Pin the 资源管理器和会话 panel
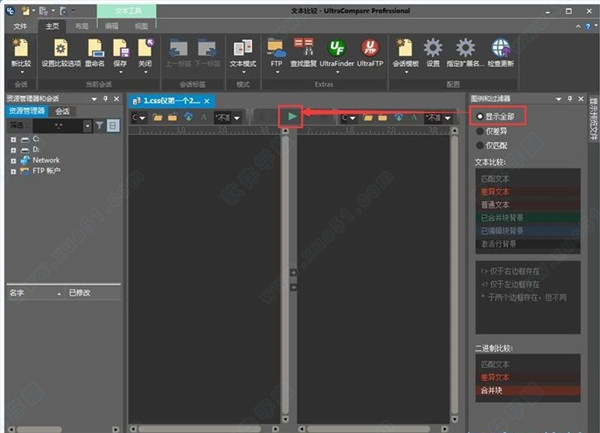The height and width of the screenshot is (433, 600). [105, 99]
